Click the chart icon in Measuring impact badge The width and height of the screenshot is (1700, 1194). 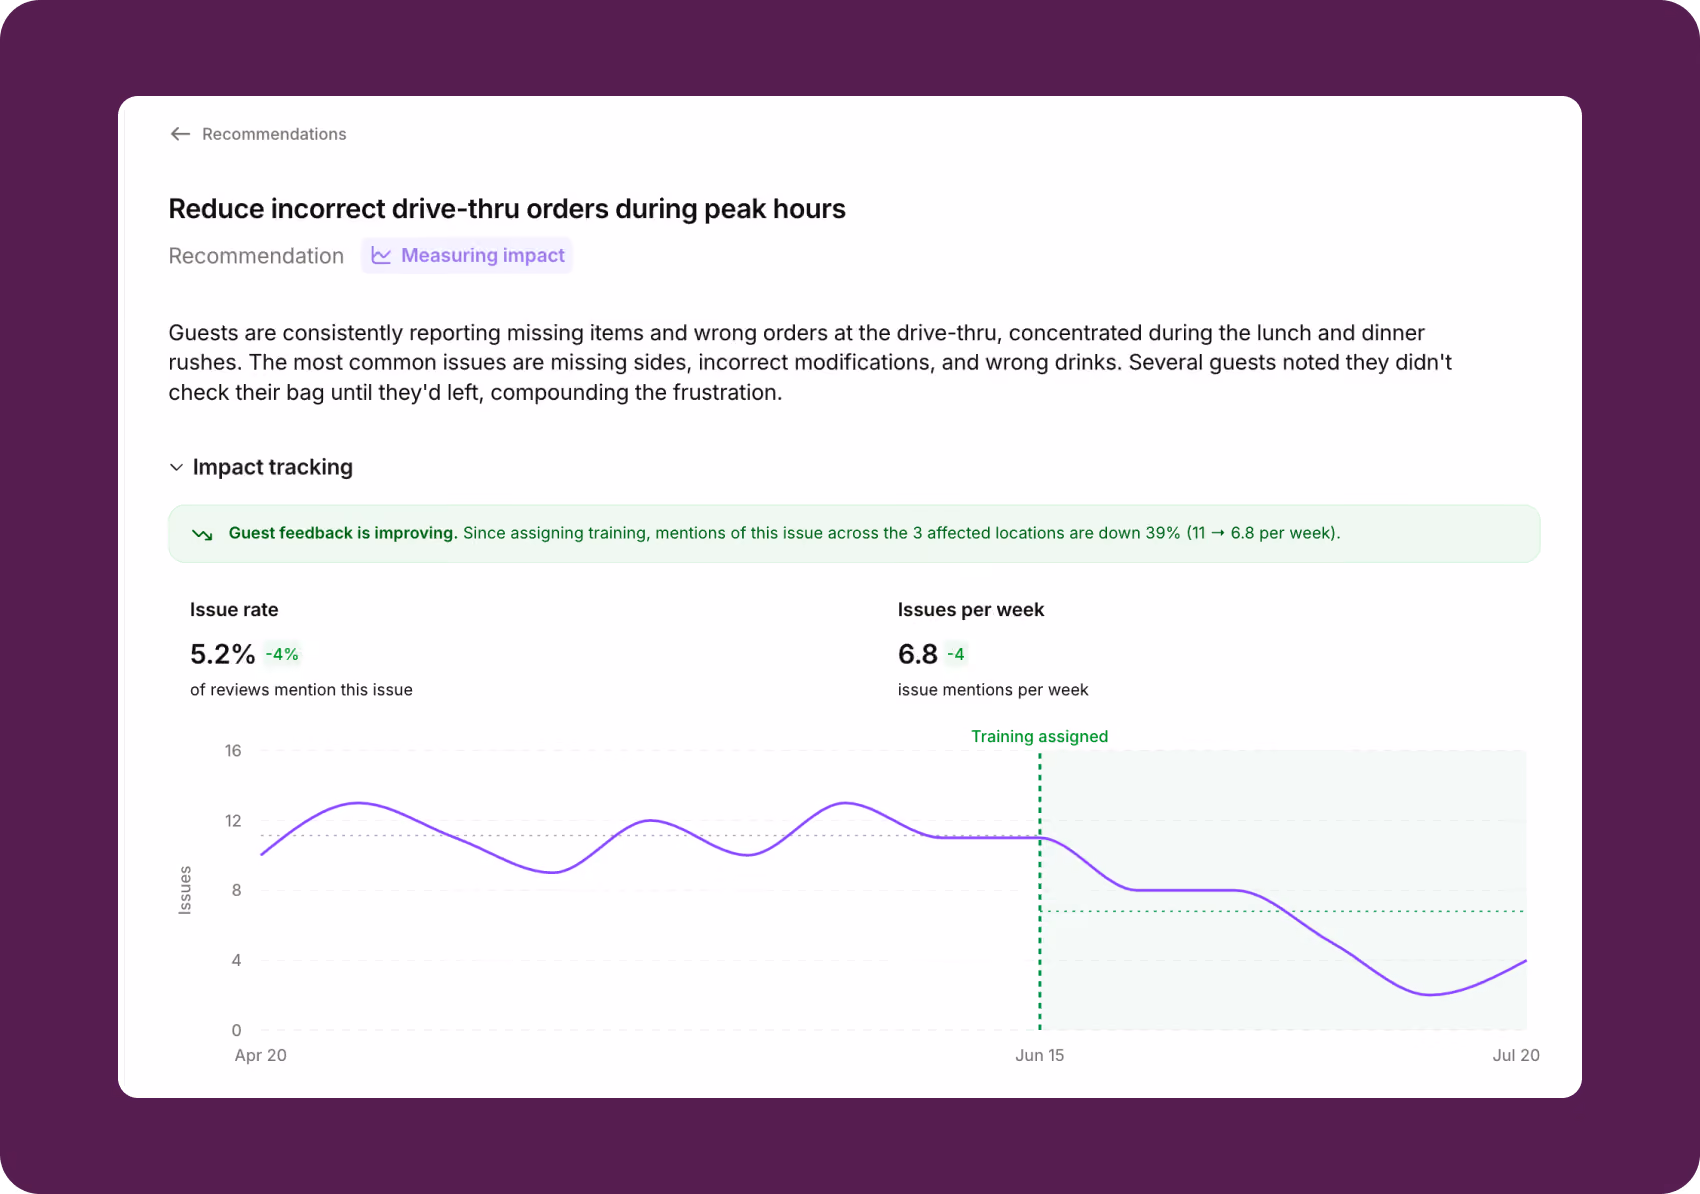tap(381, 256)
